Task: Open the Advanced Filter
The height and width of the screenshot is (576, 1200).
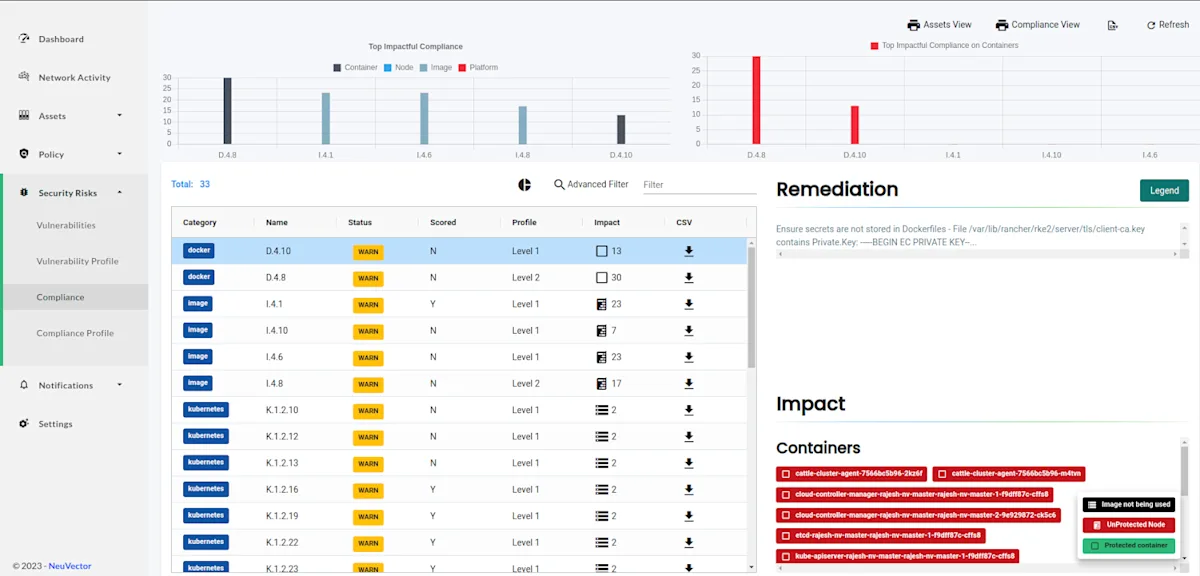Action: (591, 184)
